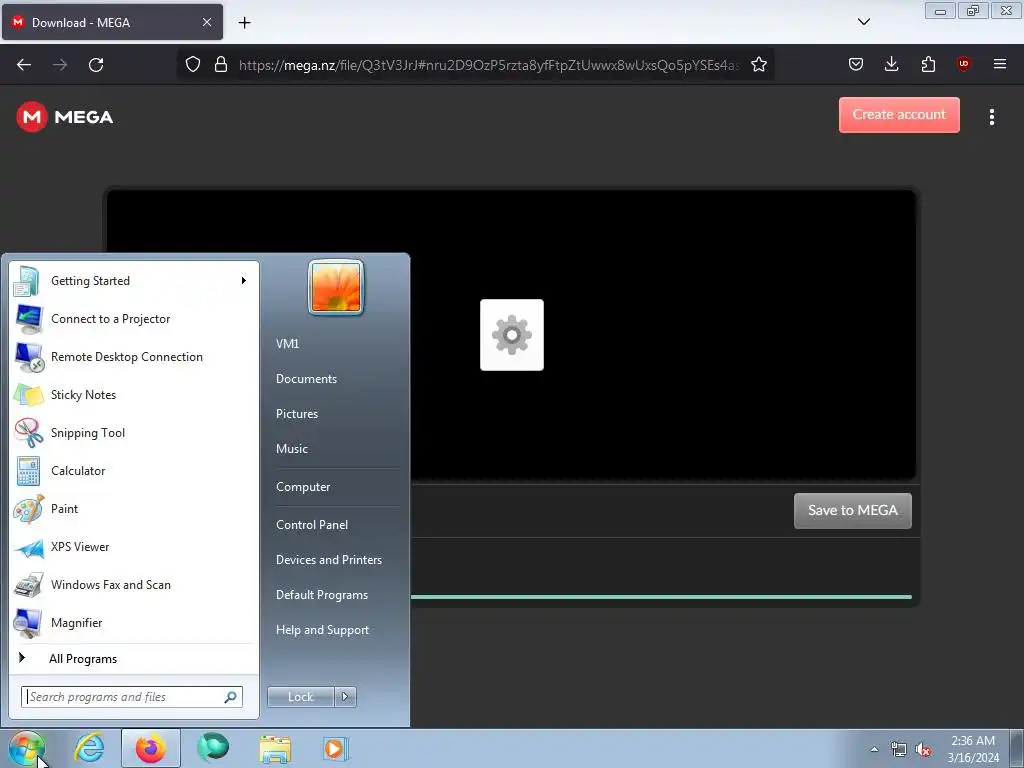
Task: Expand All Programs
Action: coord(134,659)
